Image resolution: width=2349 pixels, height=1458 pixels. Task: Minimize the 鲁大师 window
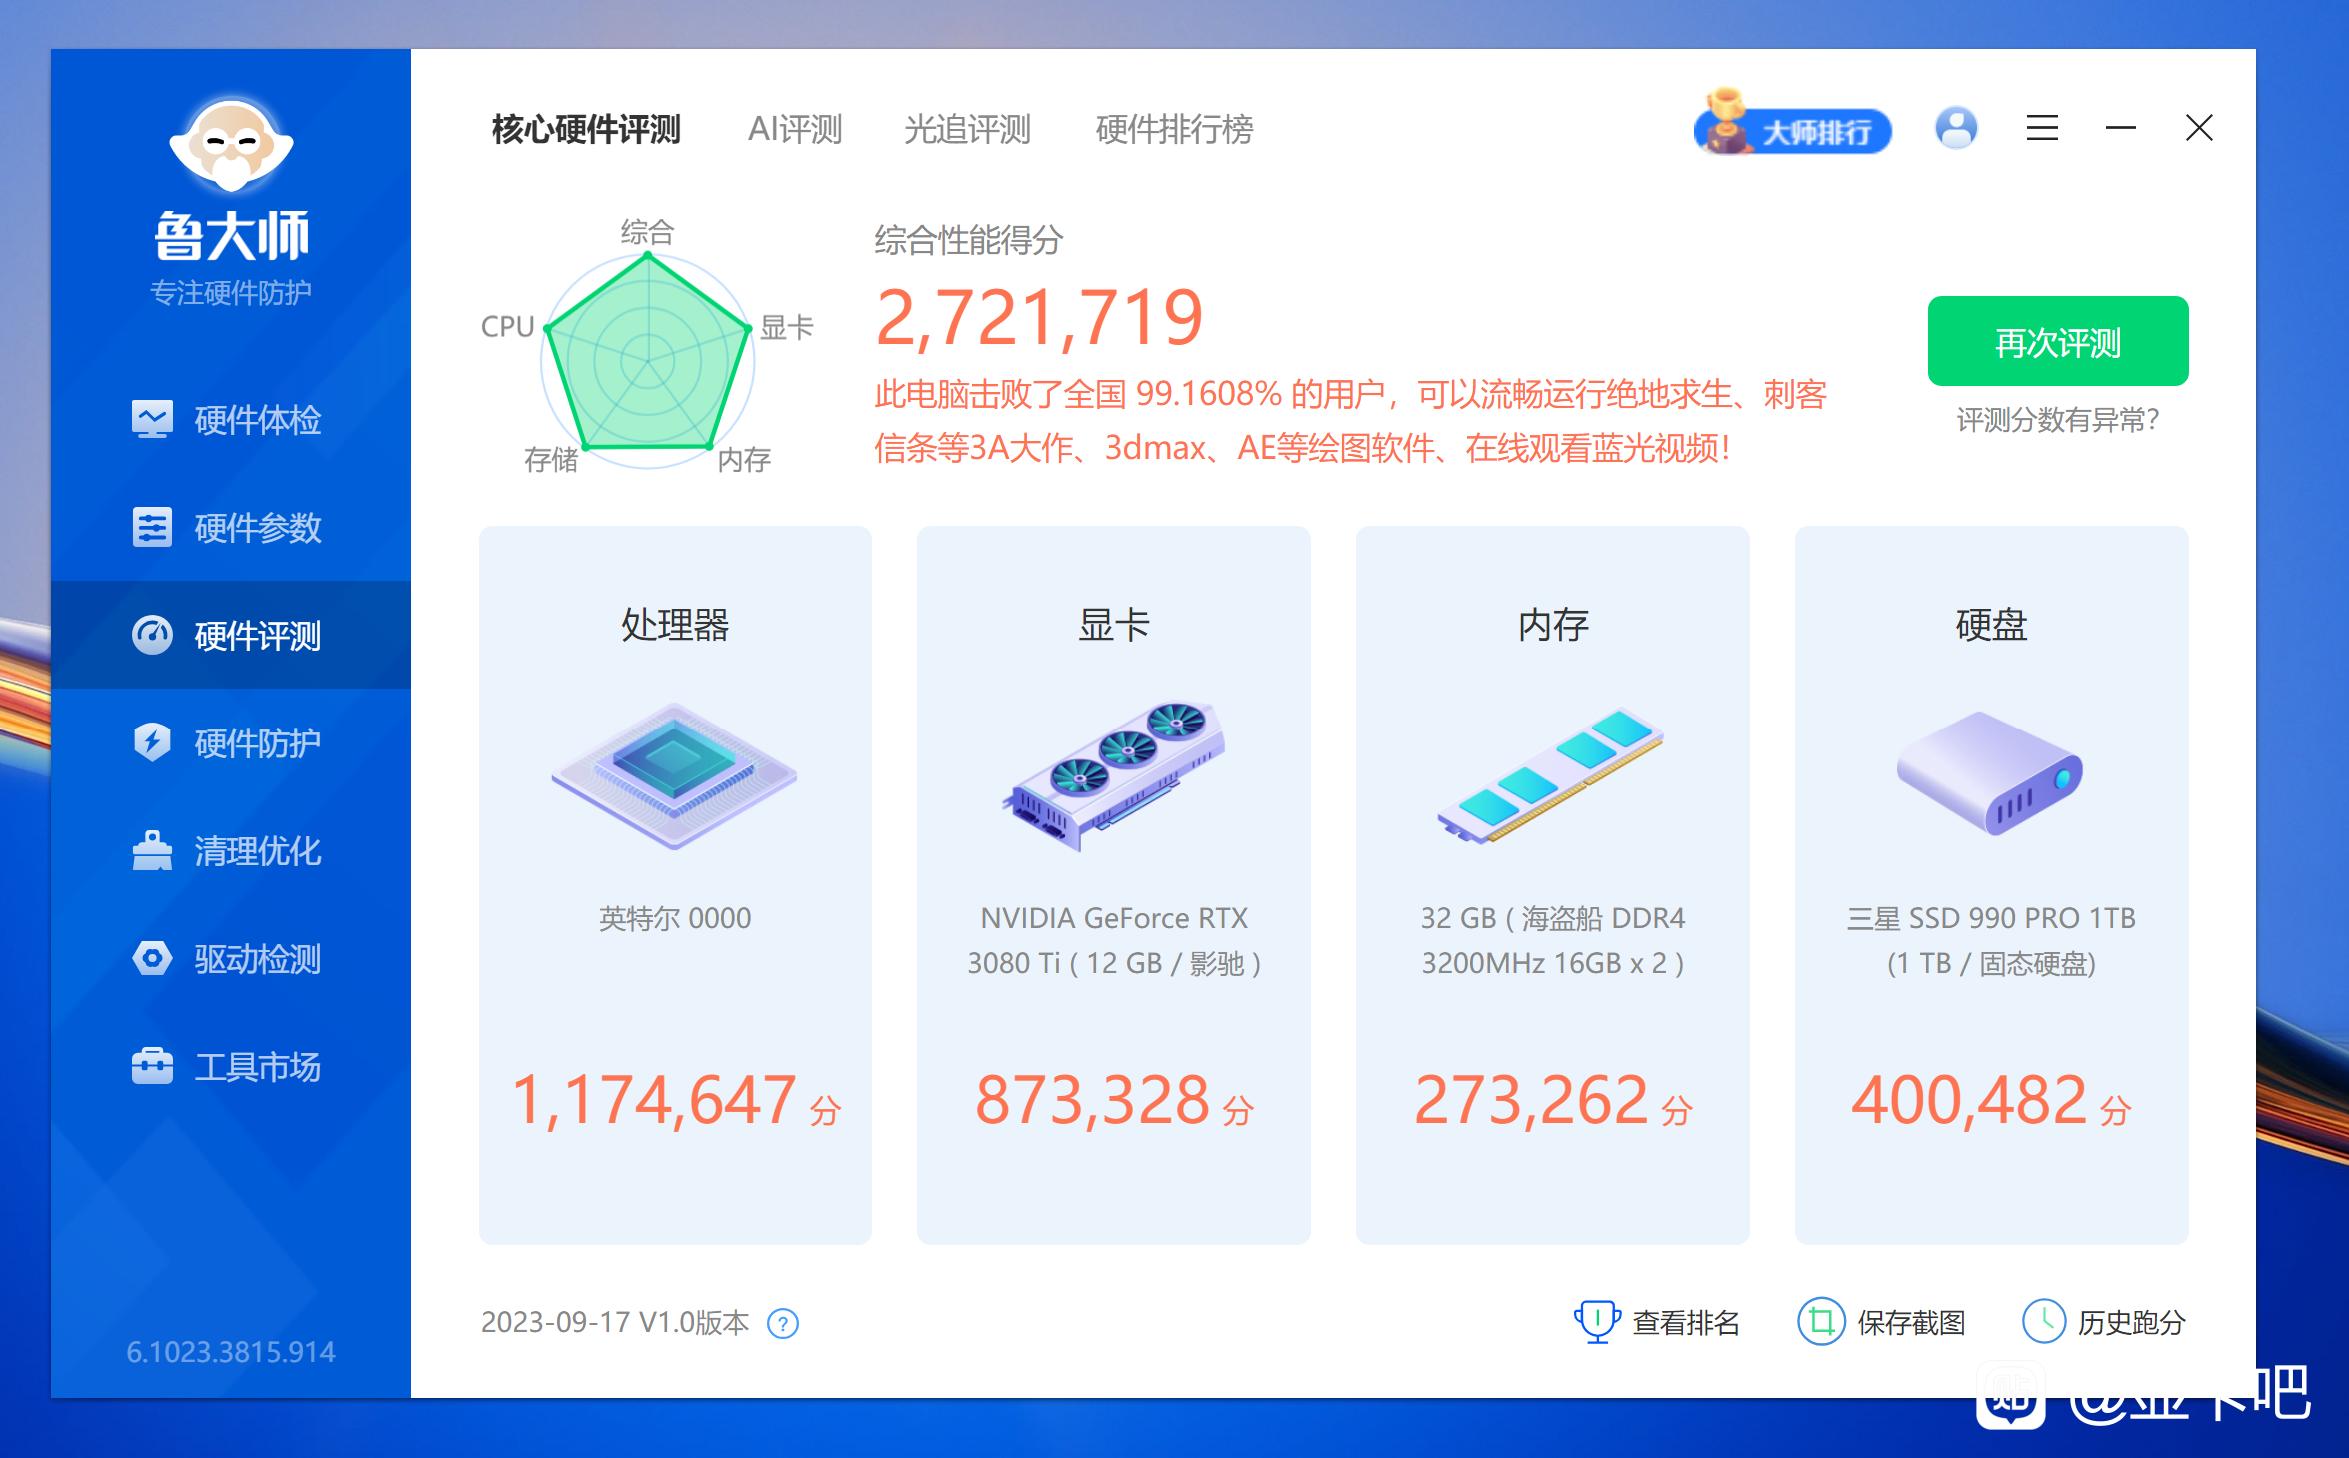pyautogui.click(x=2121, y=128)
